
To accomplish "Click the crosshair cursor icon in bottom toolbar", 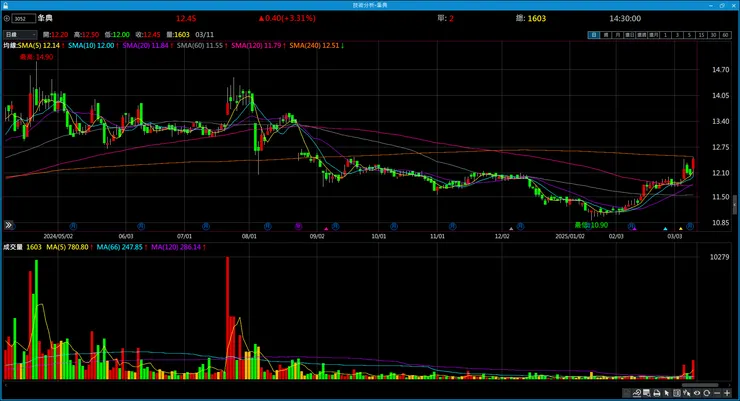I will point(687,393).
